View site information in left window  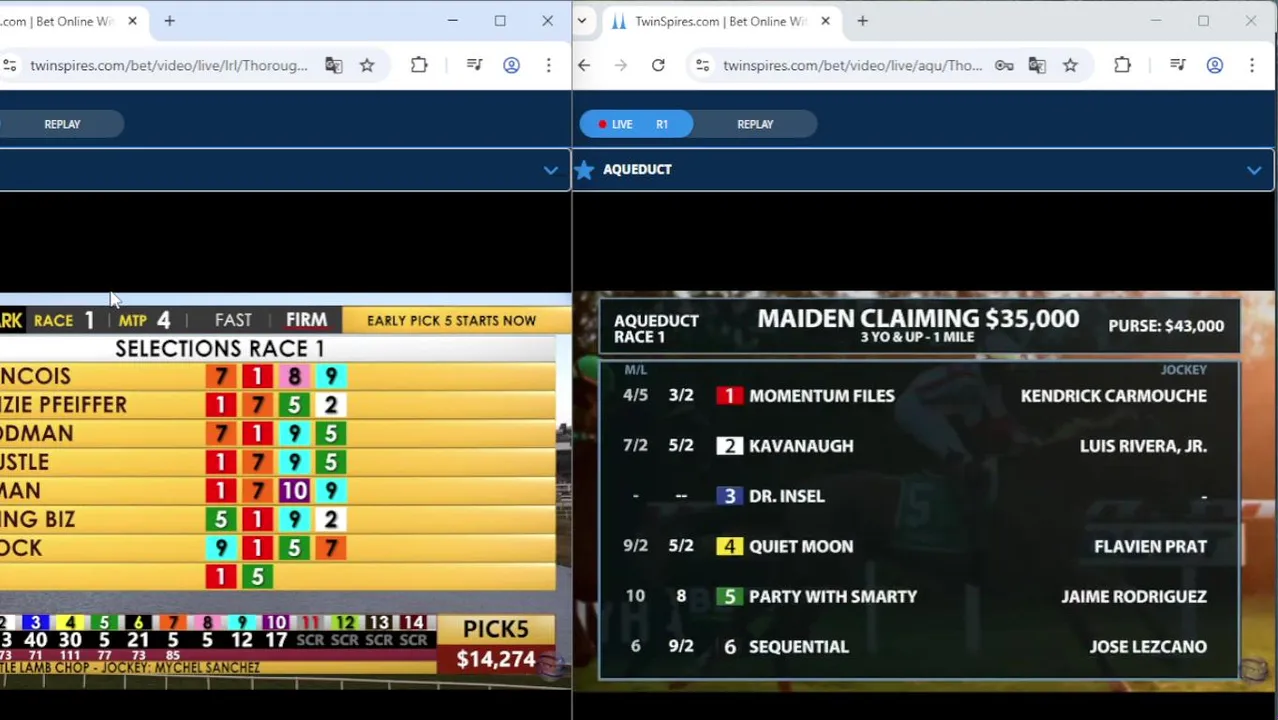[x=9, y=65]
